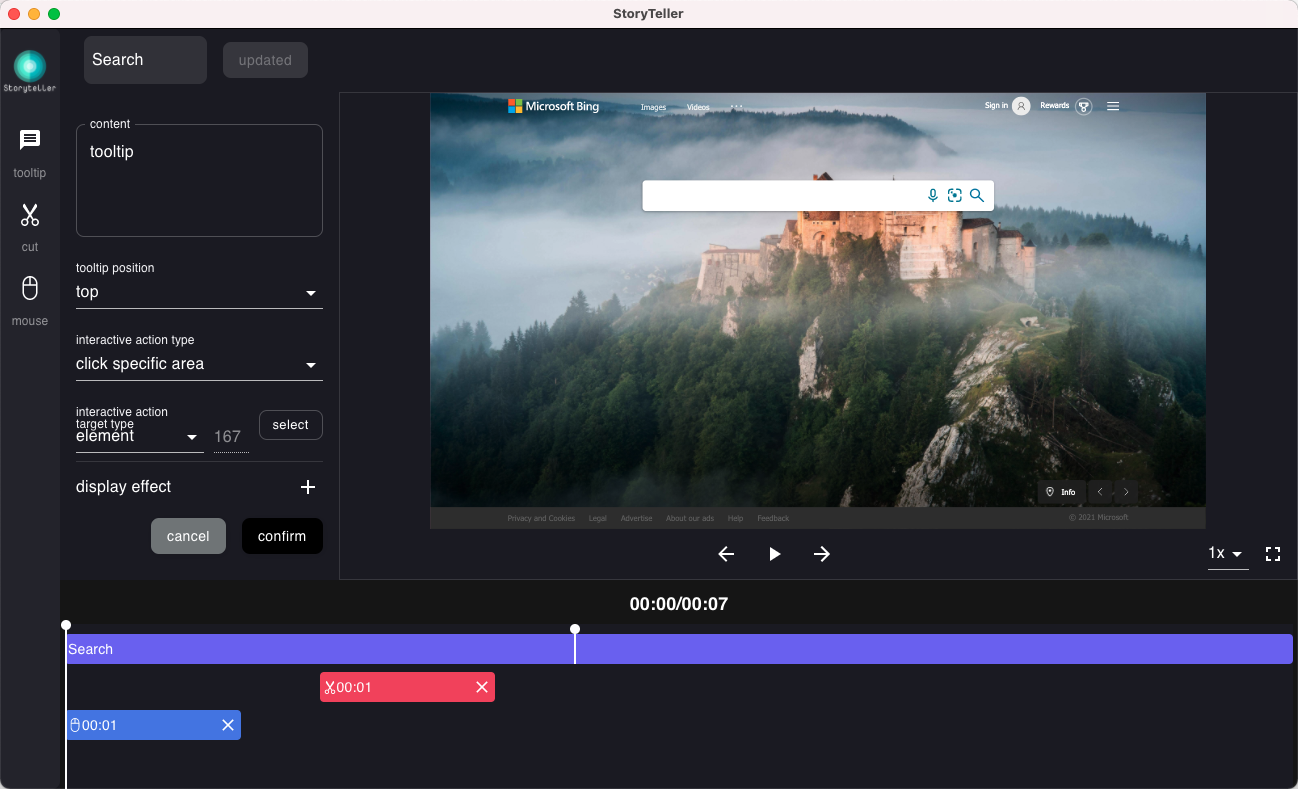
Task: Click Privacy and Cookies footer link
Action: pos(541,518)
